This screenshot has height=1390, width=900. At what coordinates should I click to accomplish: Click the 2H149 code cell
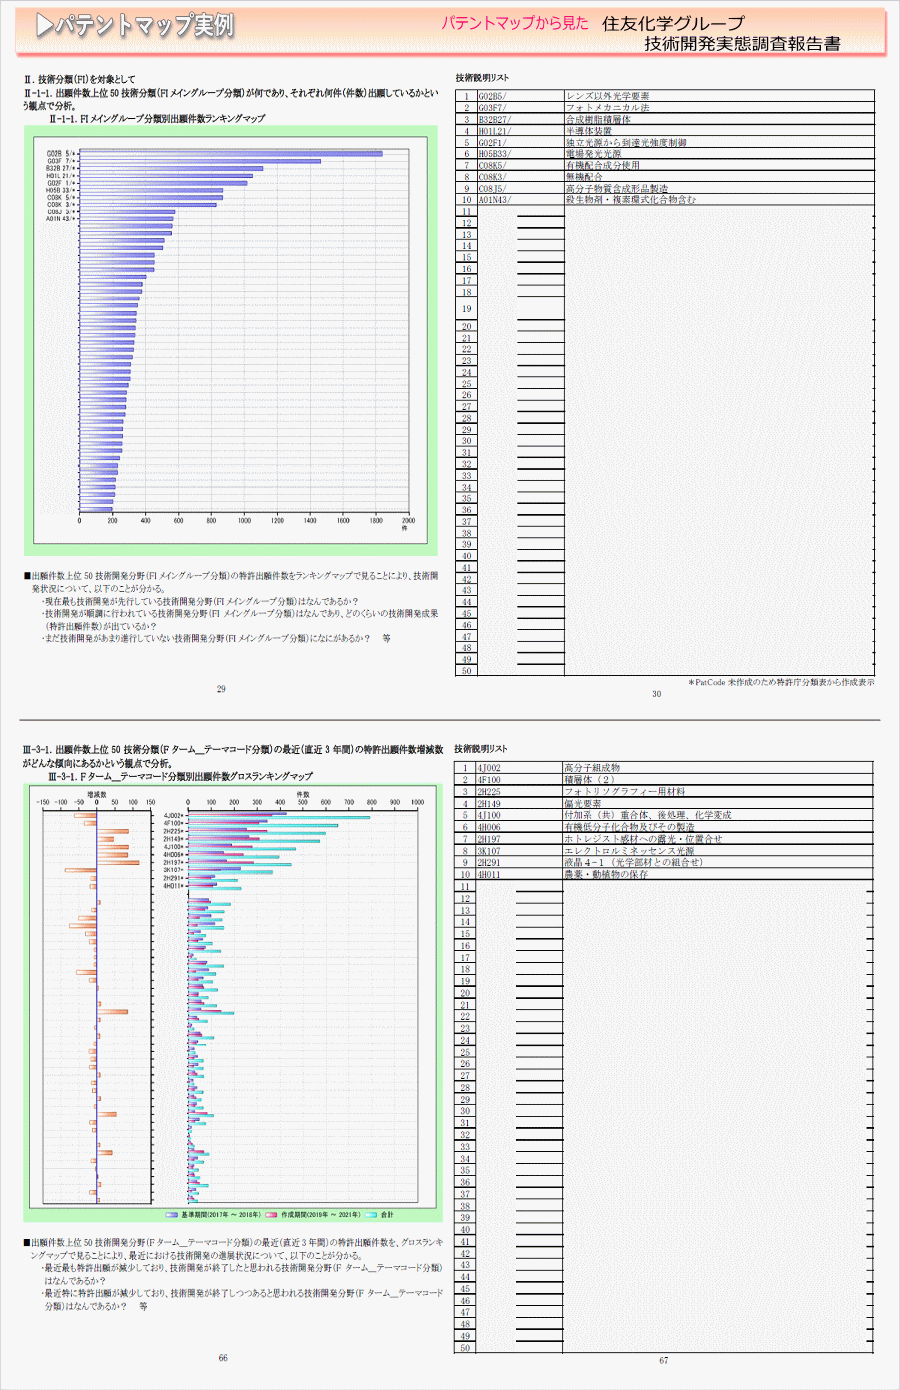[519, 804]
